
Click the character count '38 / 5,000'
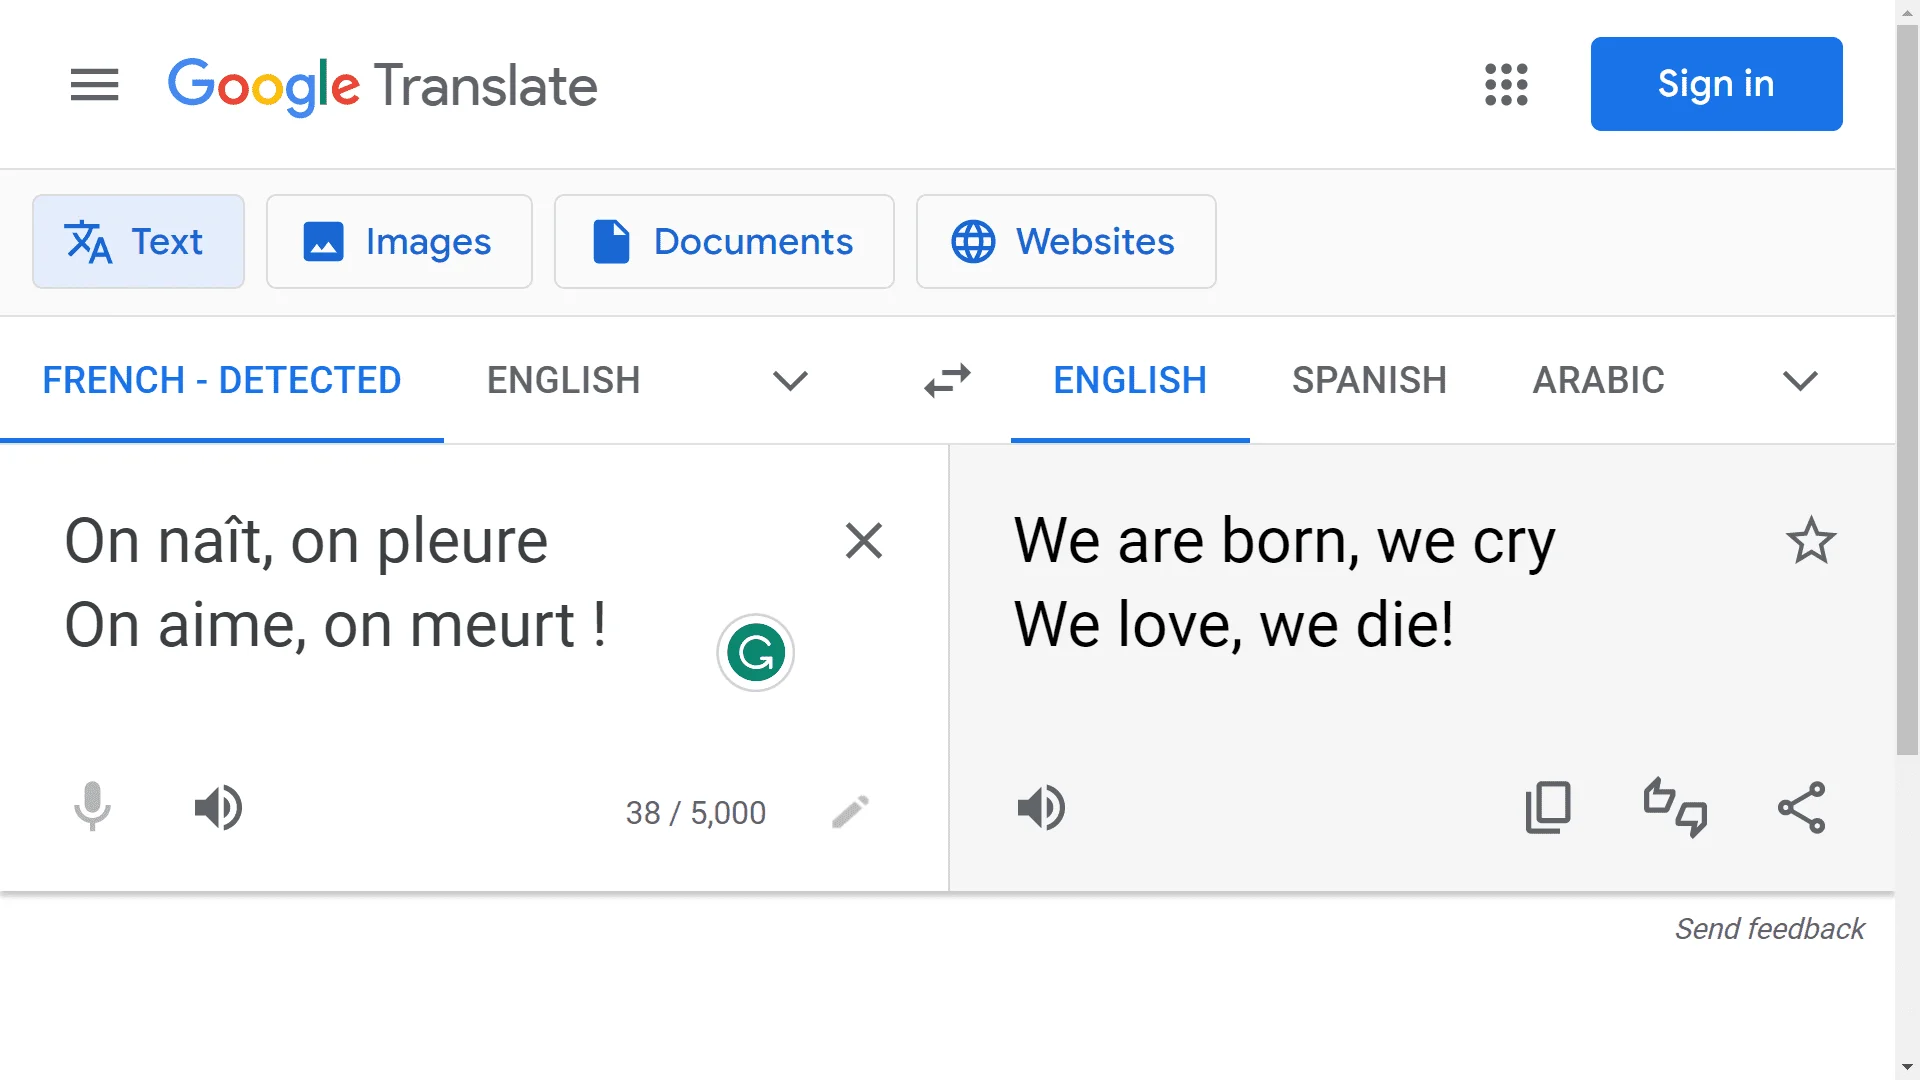696,813
